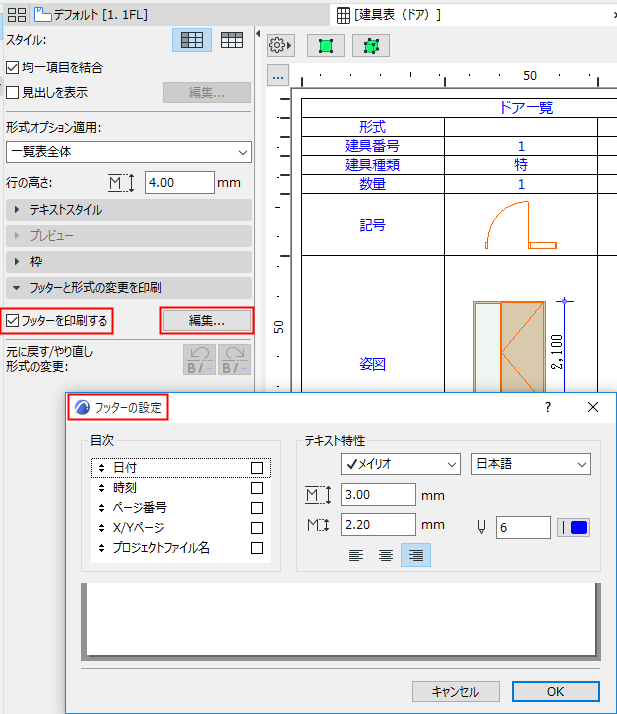The width and height of the screenshot is (617, 714).
Task: Click the 建具番号 row header cell
Action: click(373, 146)
